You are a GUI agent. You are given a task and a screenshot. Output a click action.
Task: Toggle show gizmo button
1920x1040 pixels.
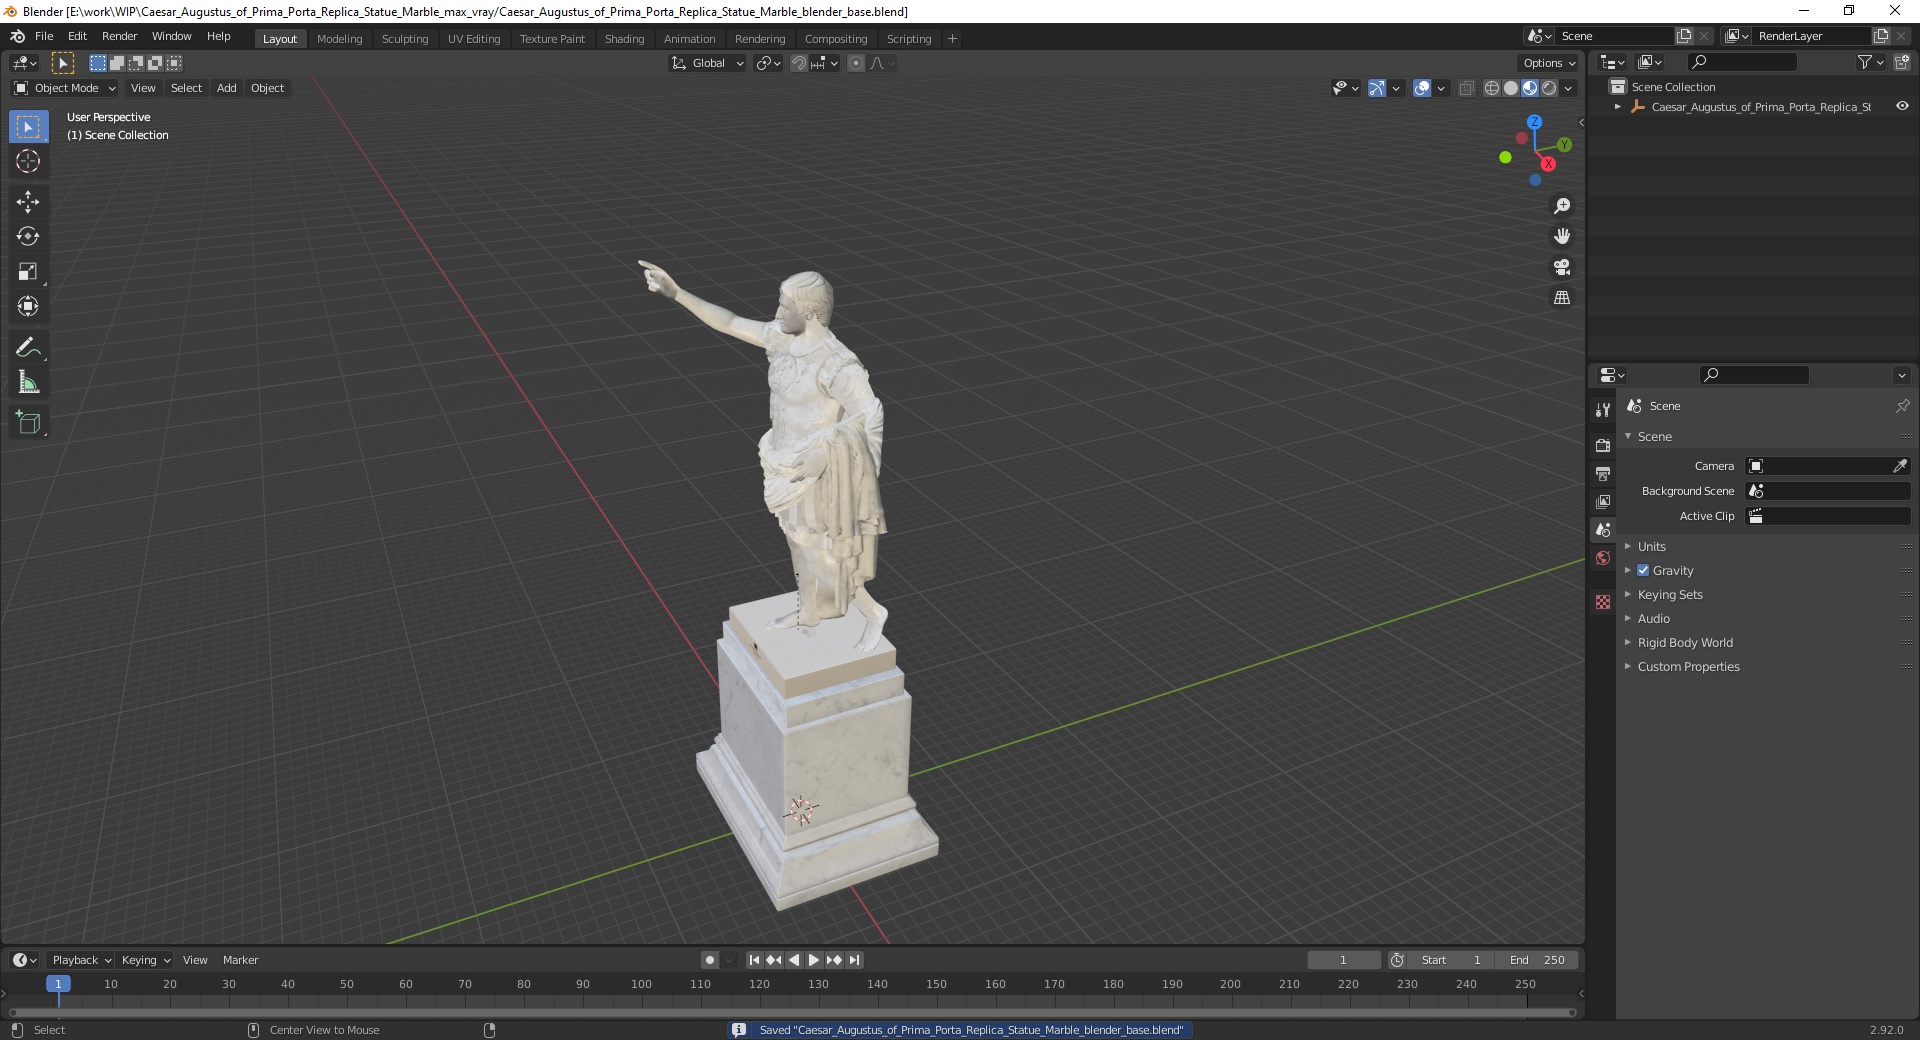tap(1376, 88)
